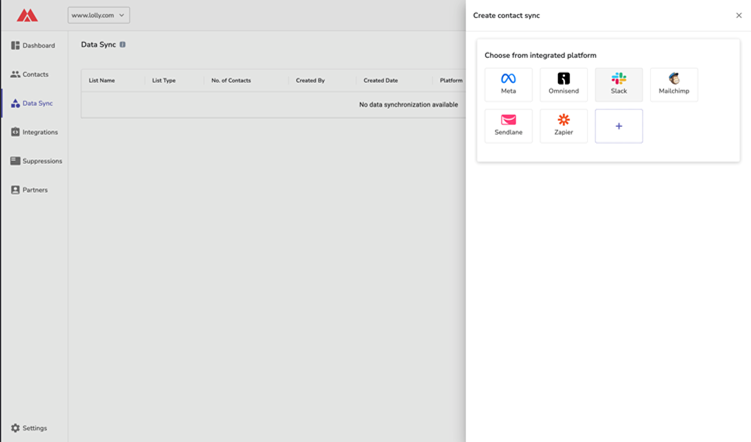Go to Contacts in the sidebar

pos(30,74)
